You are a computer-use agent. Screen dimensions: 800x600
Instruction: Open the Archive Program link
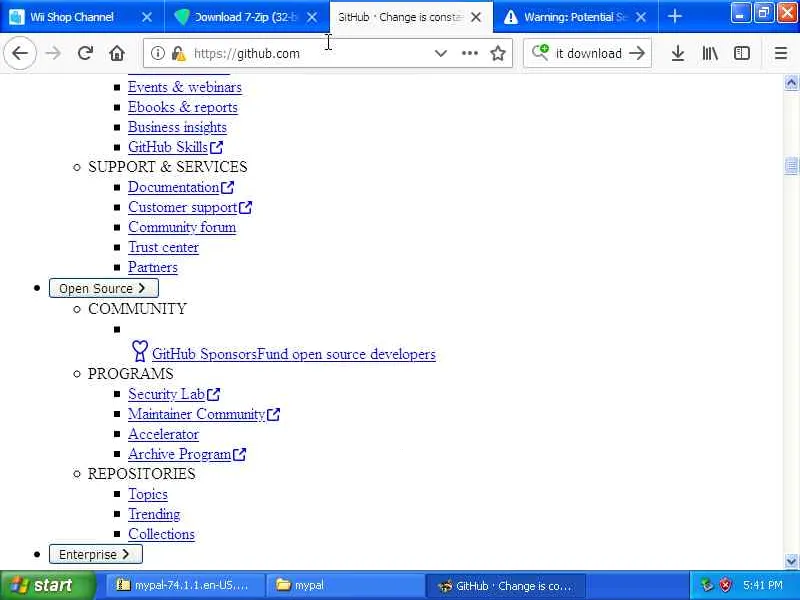187,454
